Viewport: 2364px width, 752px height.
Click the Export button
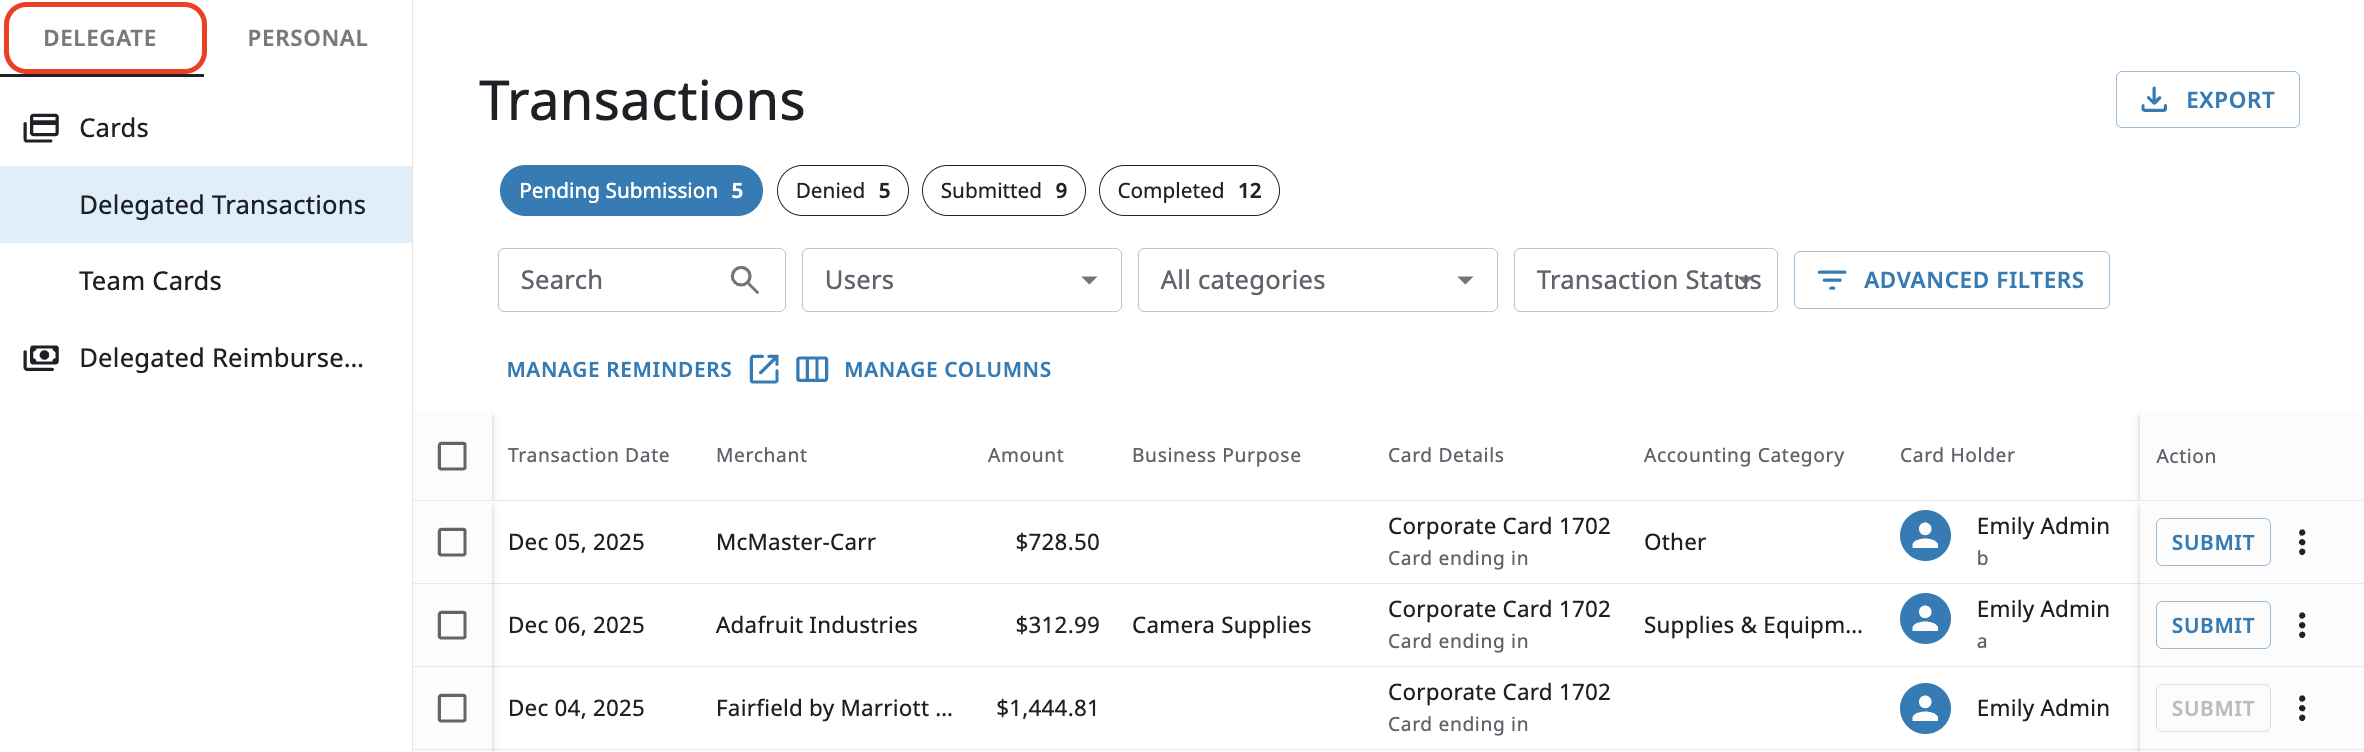point(2207,100)
